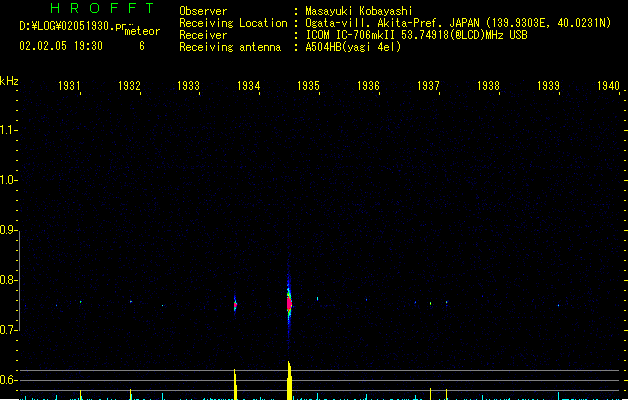Click the large magenta meteor echo near 1935
Image resolution: width=629 pixels, height=400 pixels.
pyautogui.click(x=289, y=304)
